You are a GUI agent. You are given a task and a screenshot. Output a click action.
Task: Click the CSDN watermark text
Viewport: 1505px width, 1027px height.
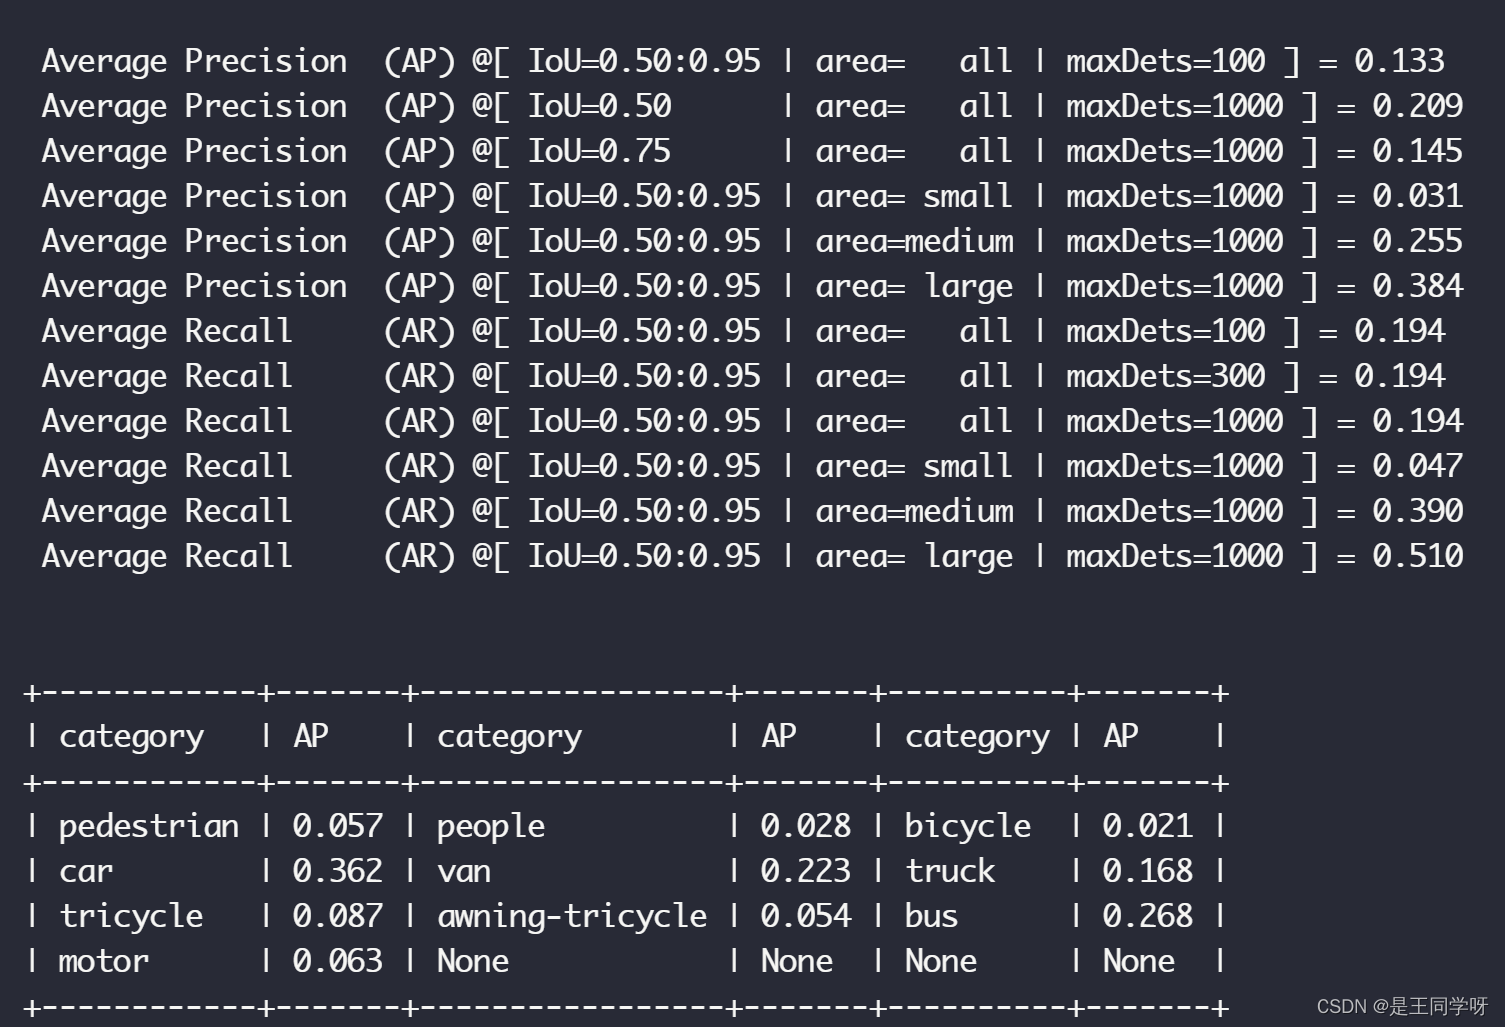[1401, 1006]
